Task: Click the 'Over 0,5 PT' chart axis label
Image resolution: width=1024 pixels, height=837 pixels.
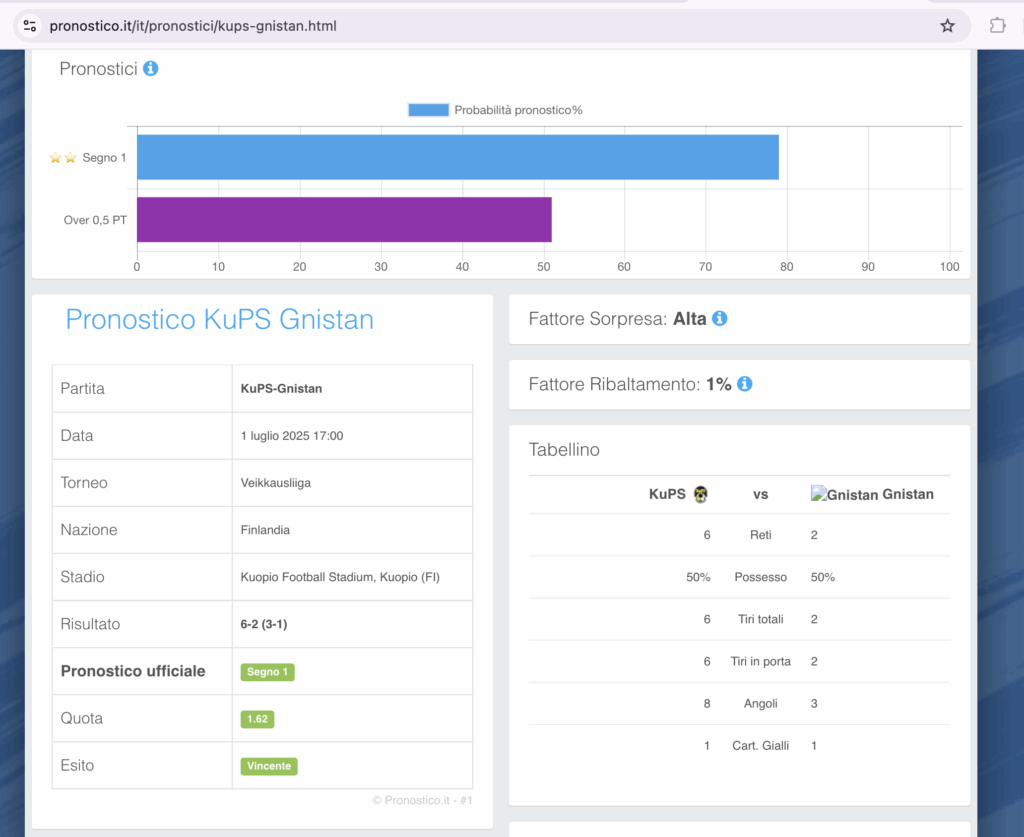Action: [x=95, y=220]
